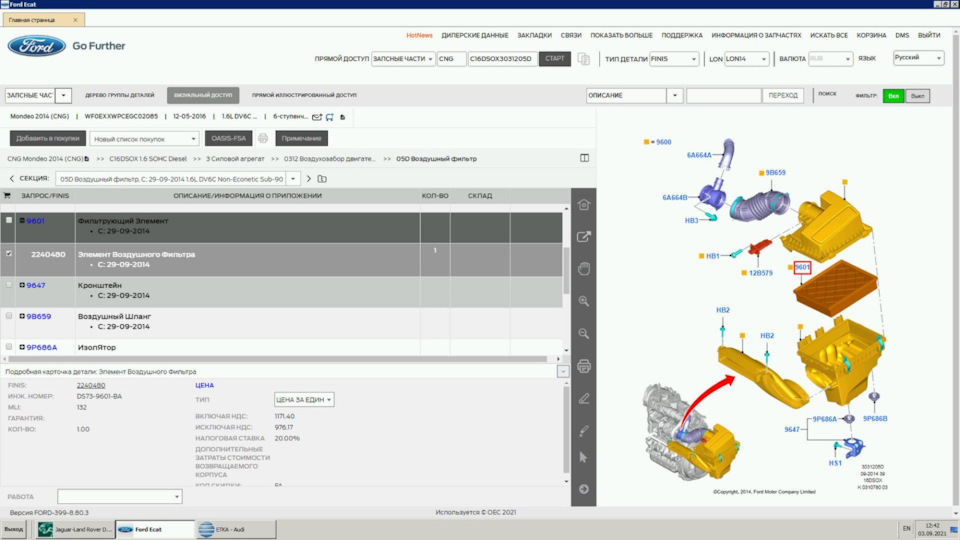The height and width of the screenshot is (540, 960).
Task: Switch to ДЕРЕВО ГРУППЫ ДЕТАЛЕЙ tab
Action: click(119, 96)
